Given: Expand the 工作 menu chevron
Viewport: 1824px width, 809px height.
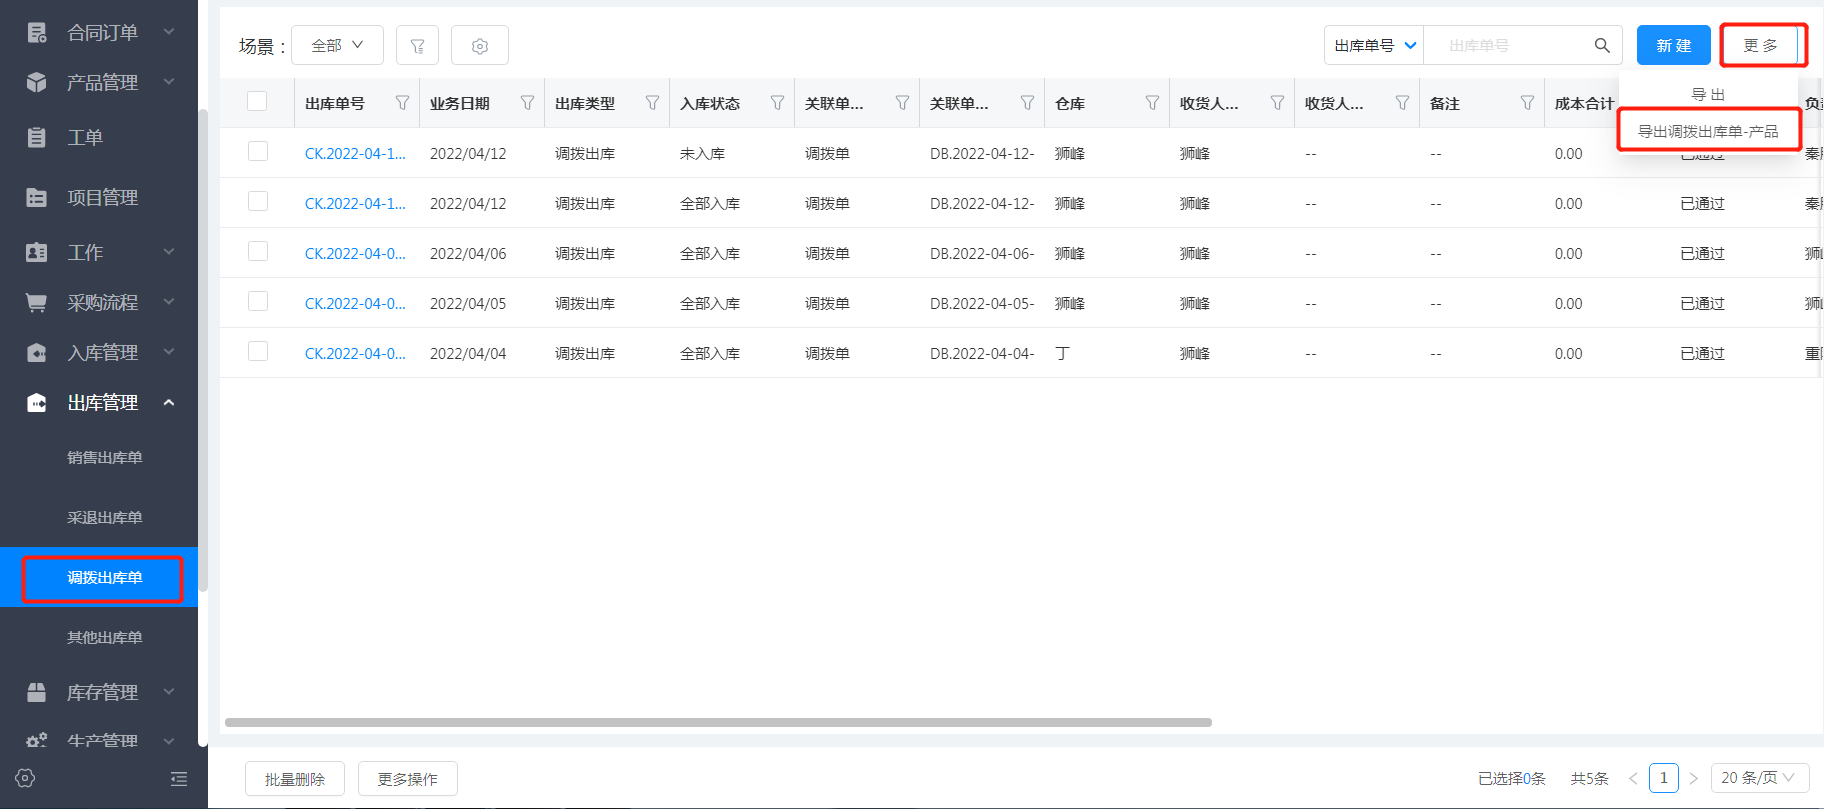Looking at the screenshot, I should coord(169,252).
